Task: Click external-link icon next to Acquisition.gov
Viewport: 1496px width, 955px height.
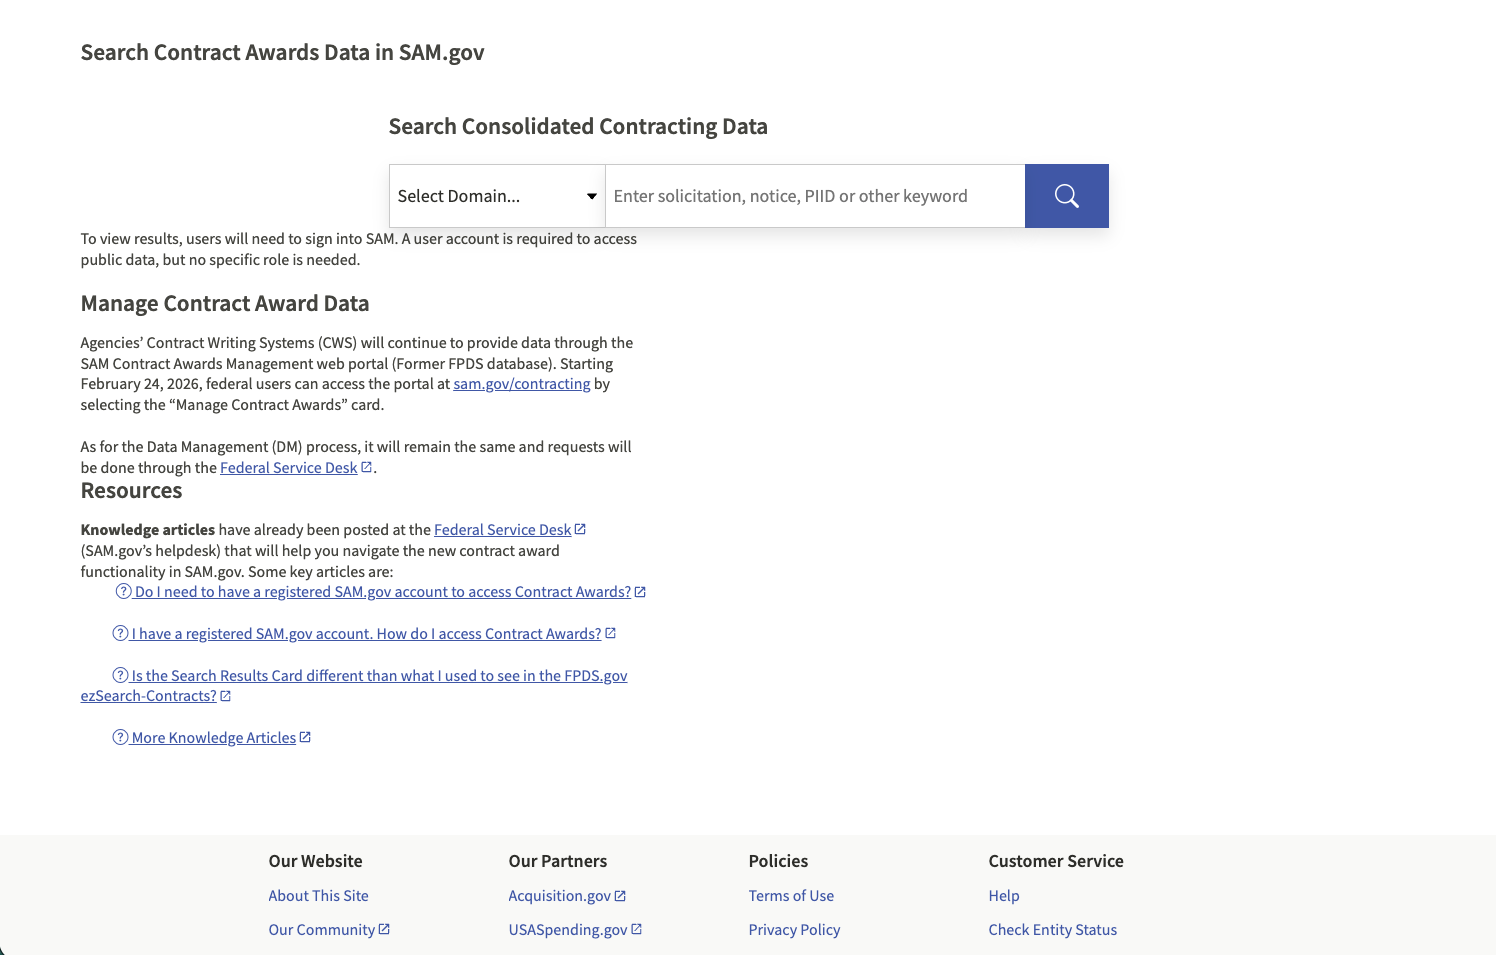Action: click(620, 896)
